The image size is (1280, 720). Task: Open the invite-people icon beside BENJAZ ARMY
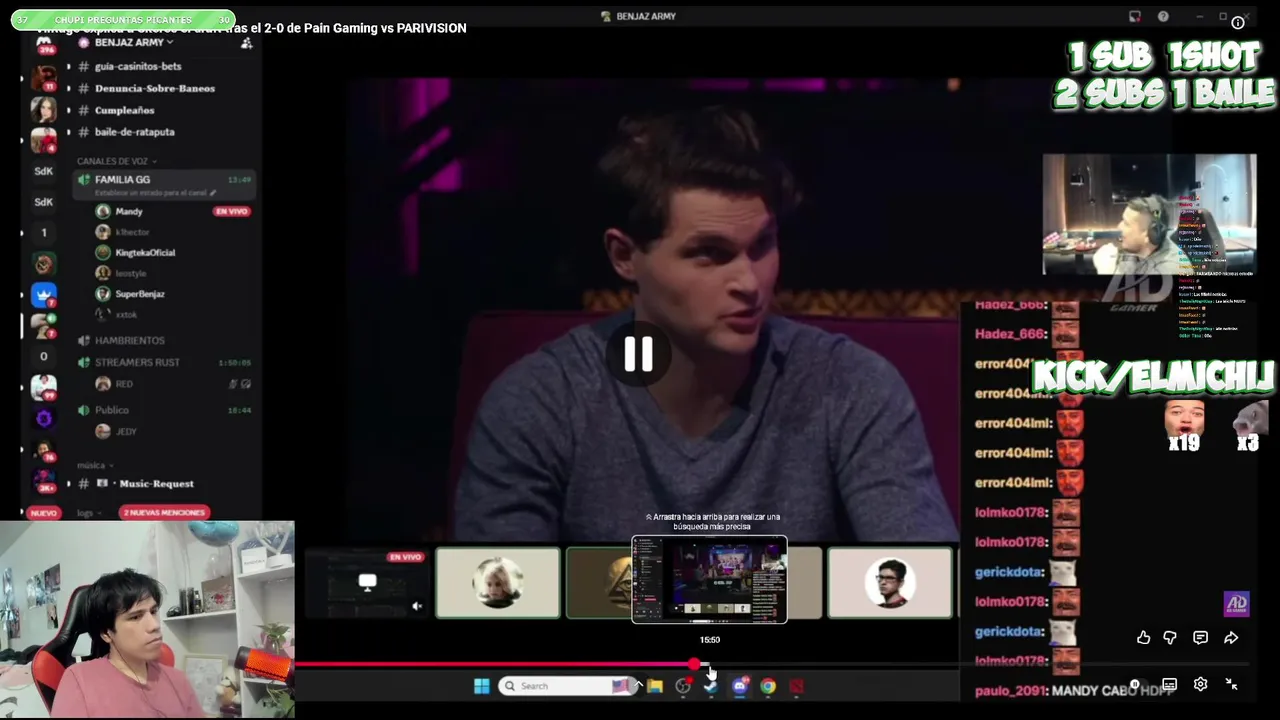click(x=247, y=43)
